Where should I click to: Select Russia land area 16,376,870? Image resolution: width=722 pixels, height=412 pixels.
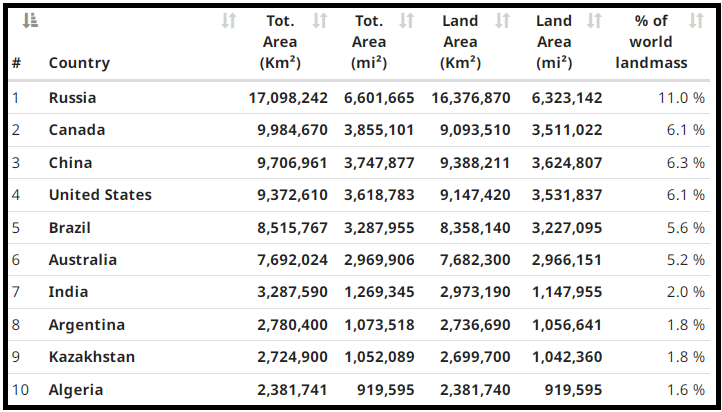pos(471,98)
